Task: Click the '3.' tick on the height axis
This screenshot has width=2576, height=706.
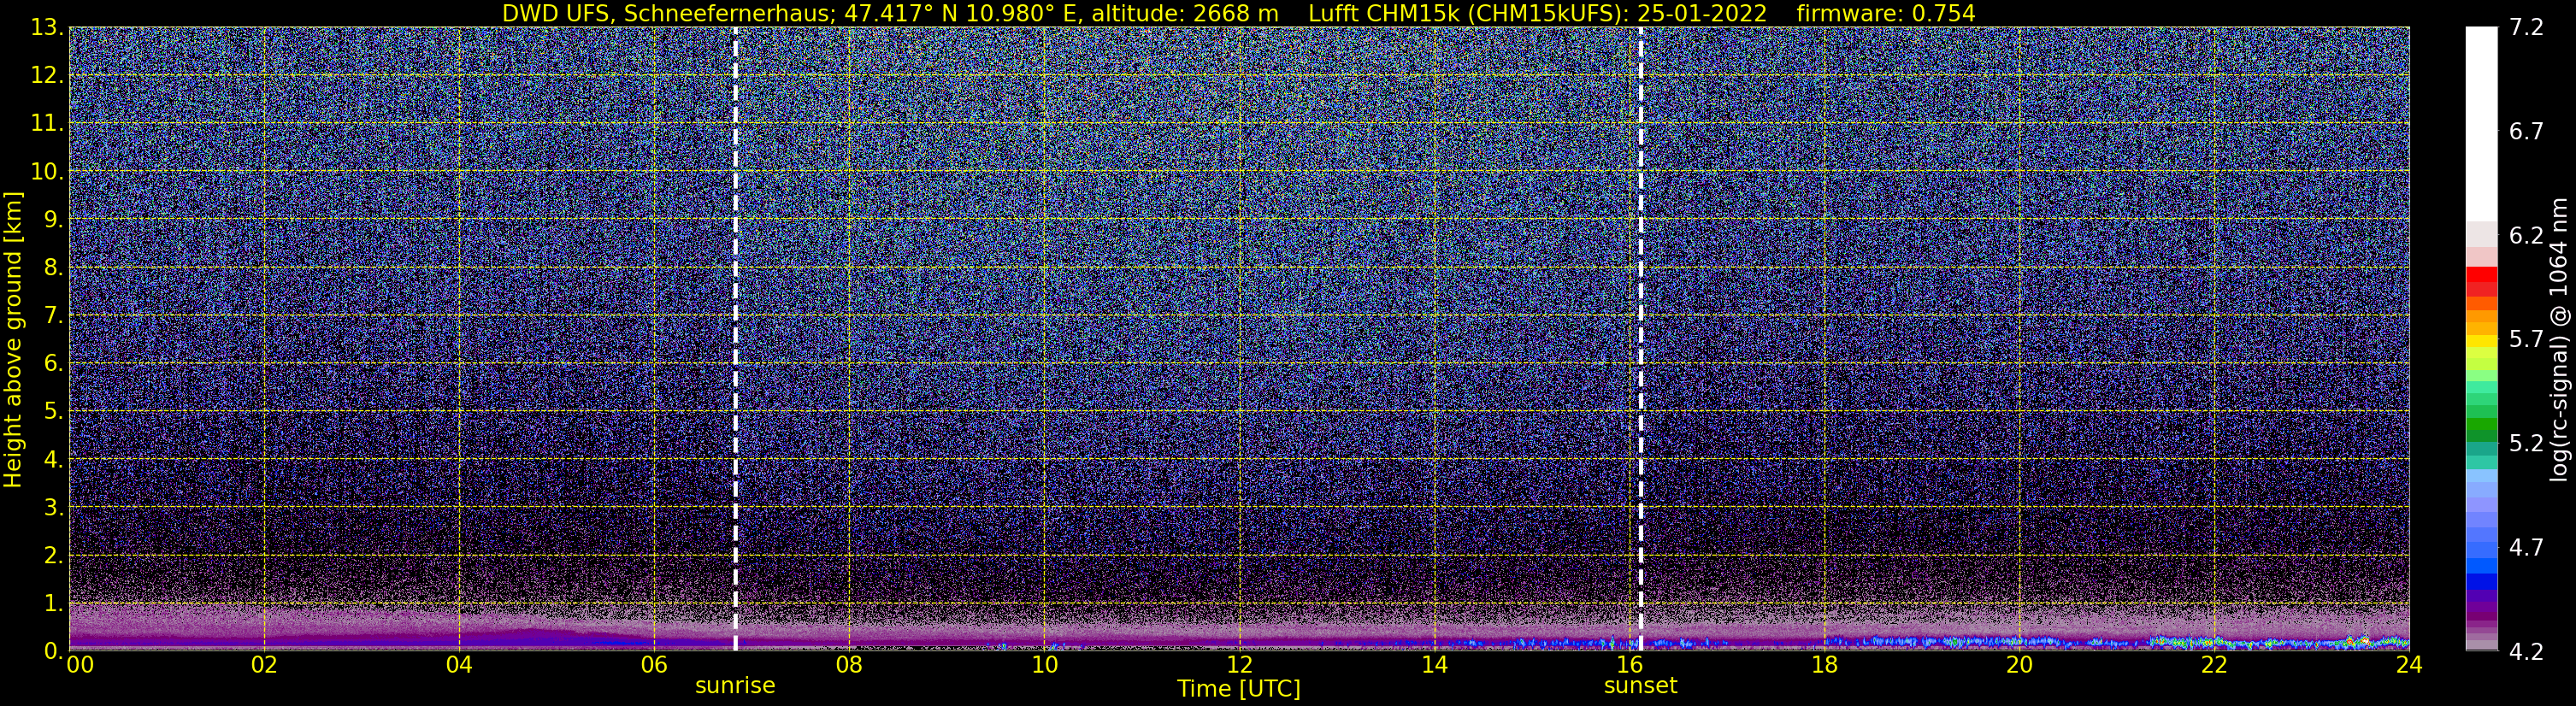Action: (53, 508)
